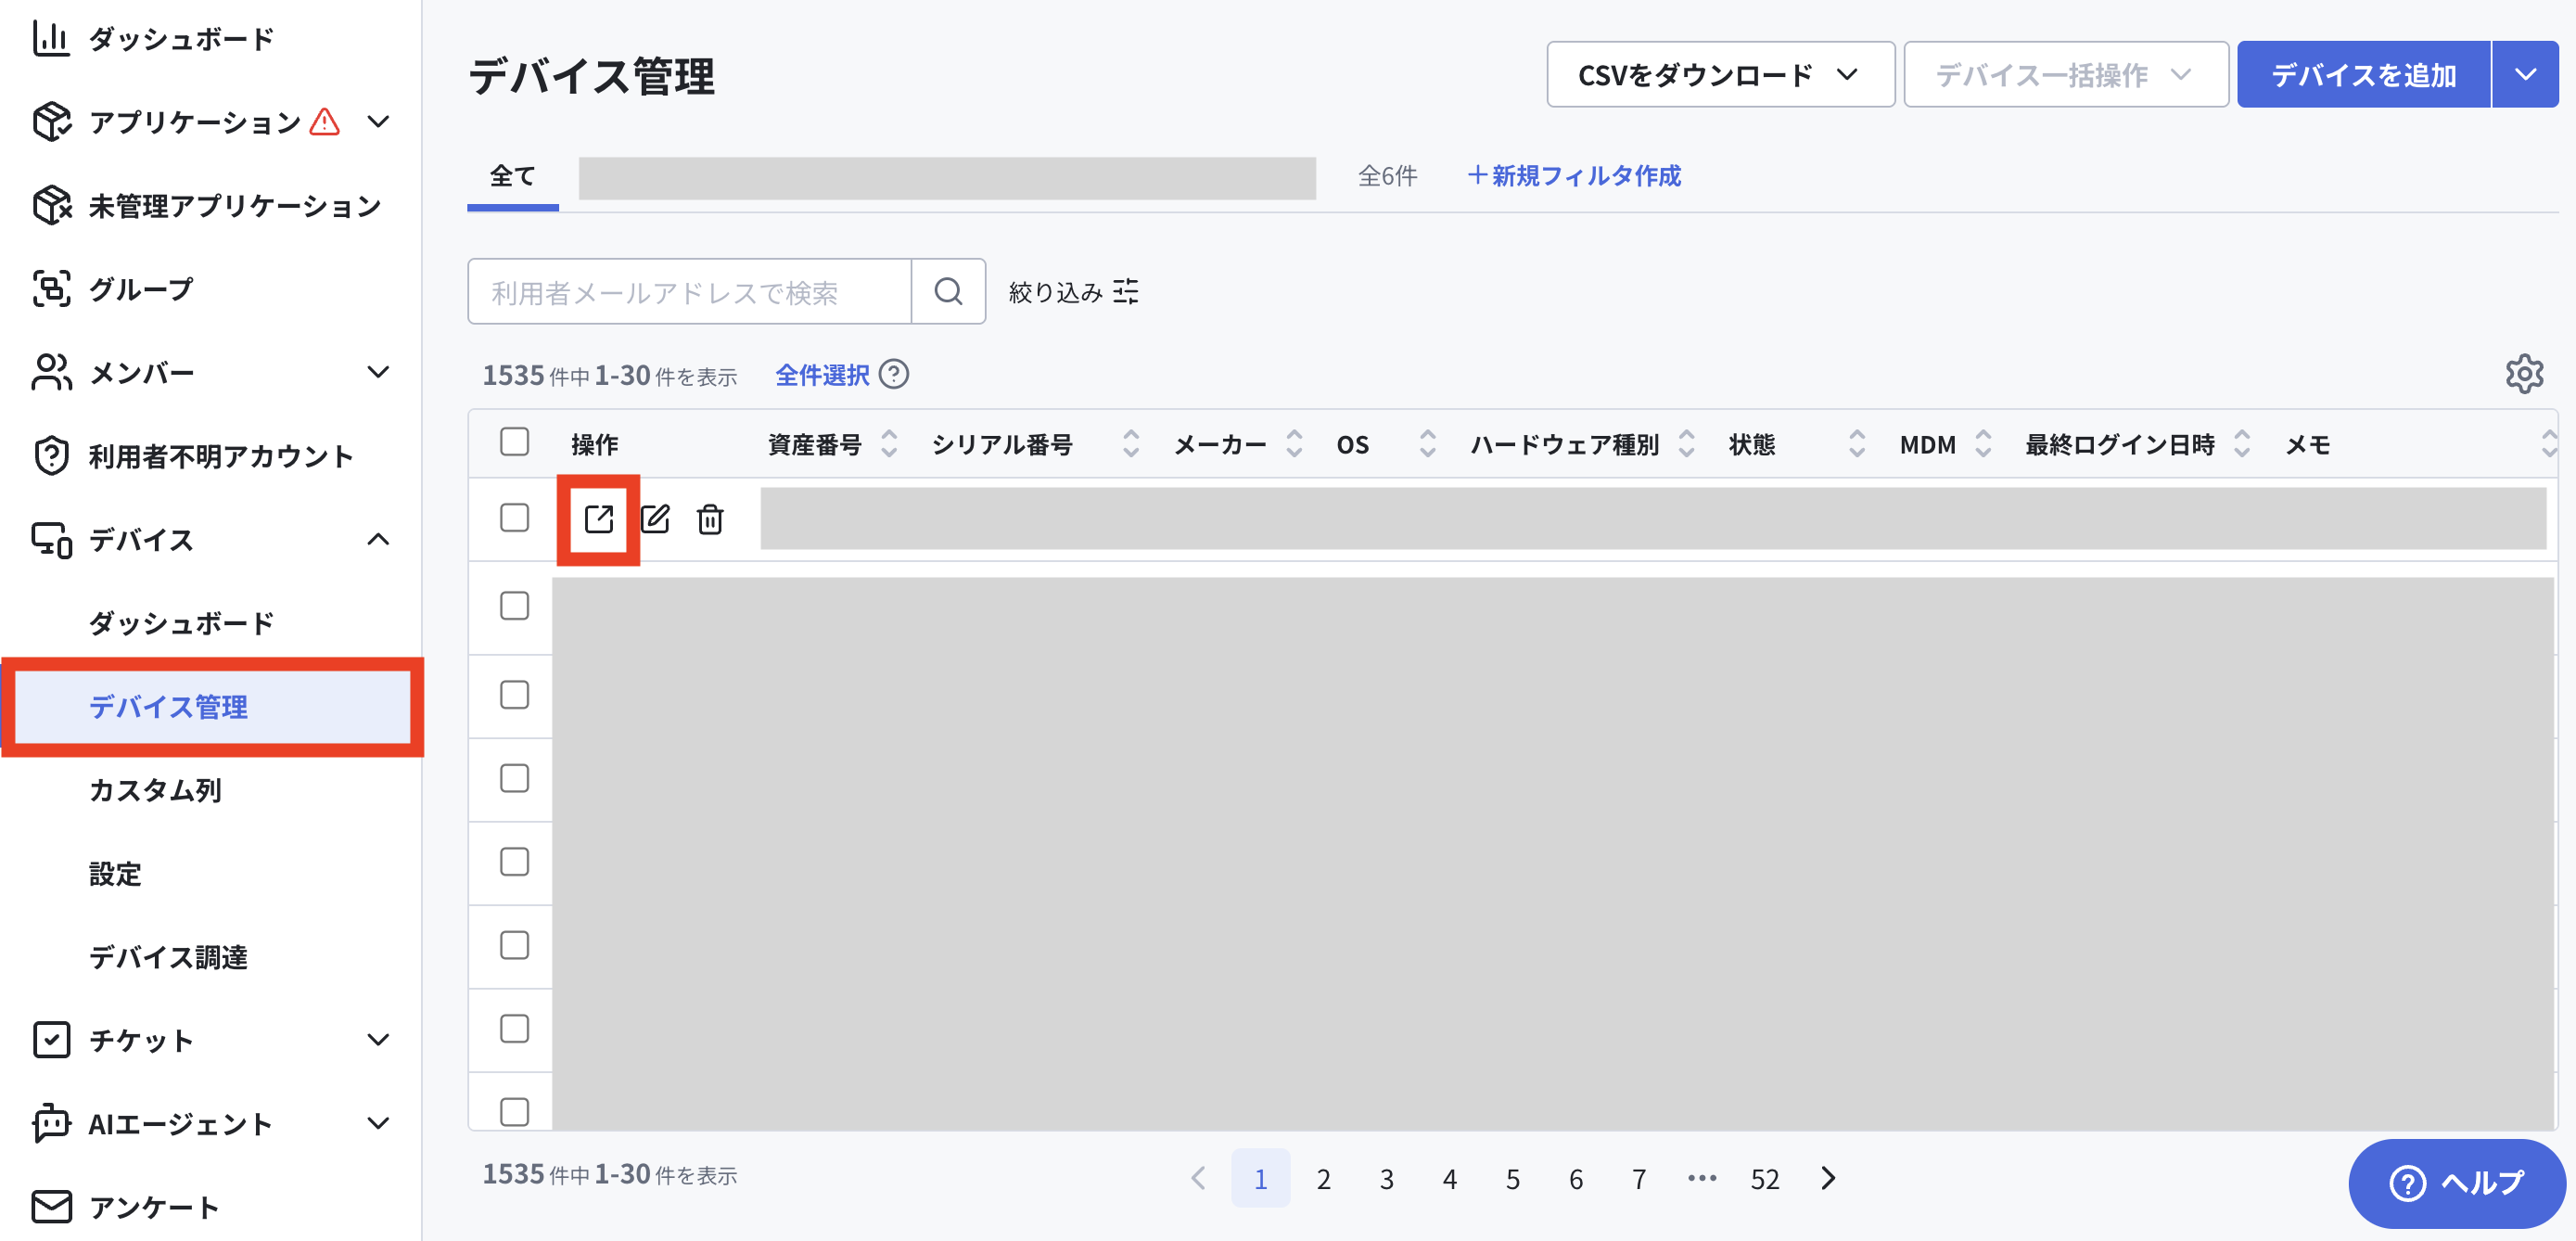Viewport: 2576px width, 1241px height.
Task: Click the チケット checkbox icon in sidebar
Action: pos(52,1040)
